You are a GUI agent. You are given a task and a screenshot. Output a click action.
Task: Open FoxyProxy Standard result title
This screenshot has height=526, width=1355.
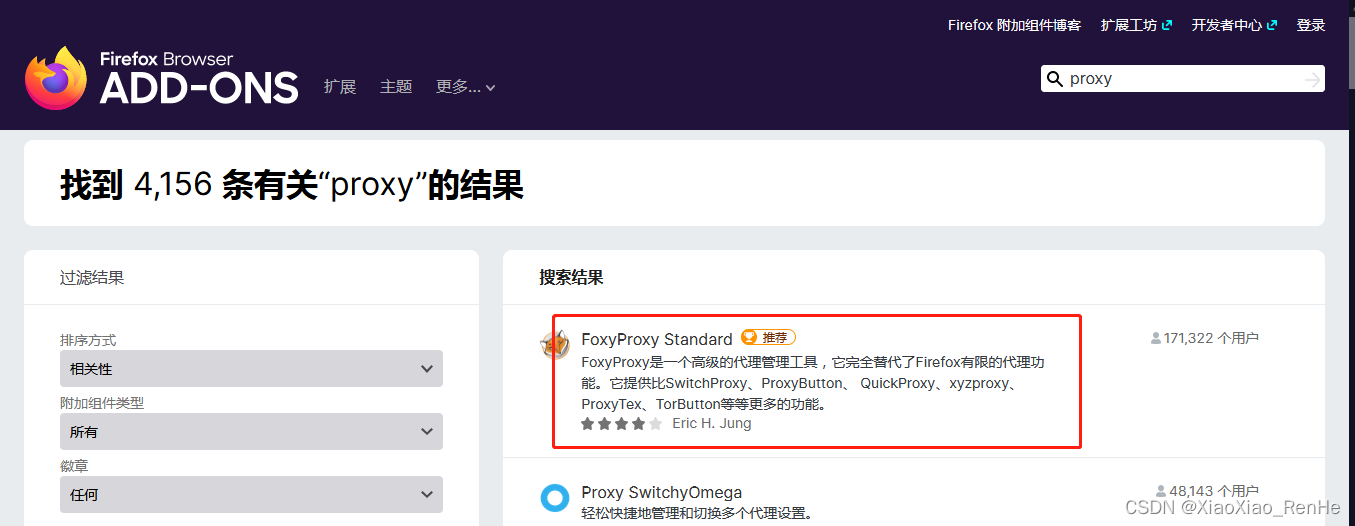pyautogui.click(x=657, y=339)
